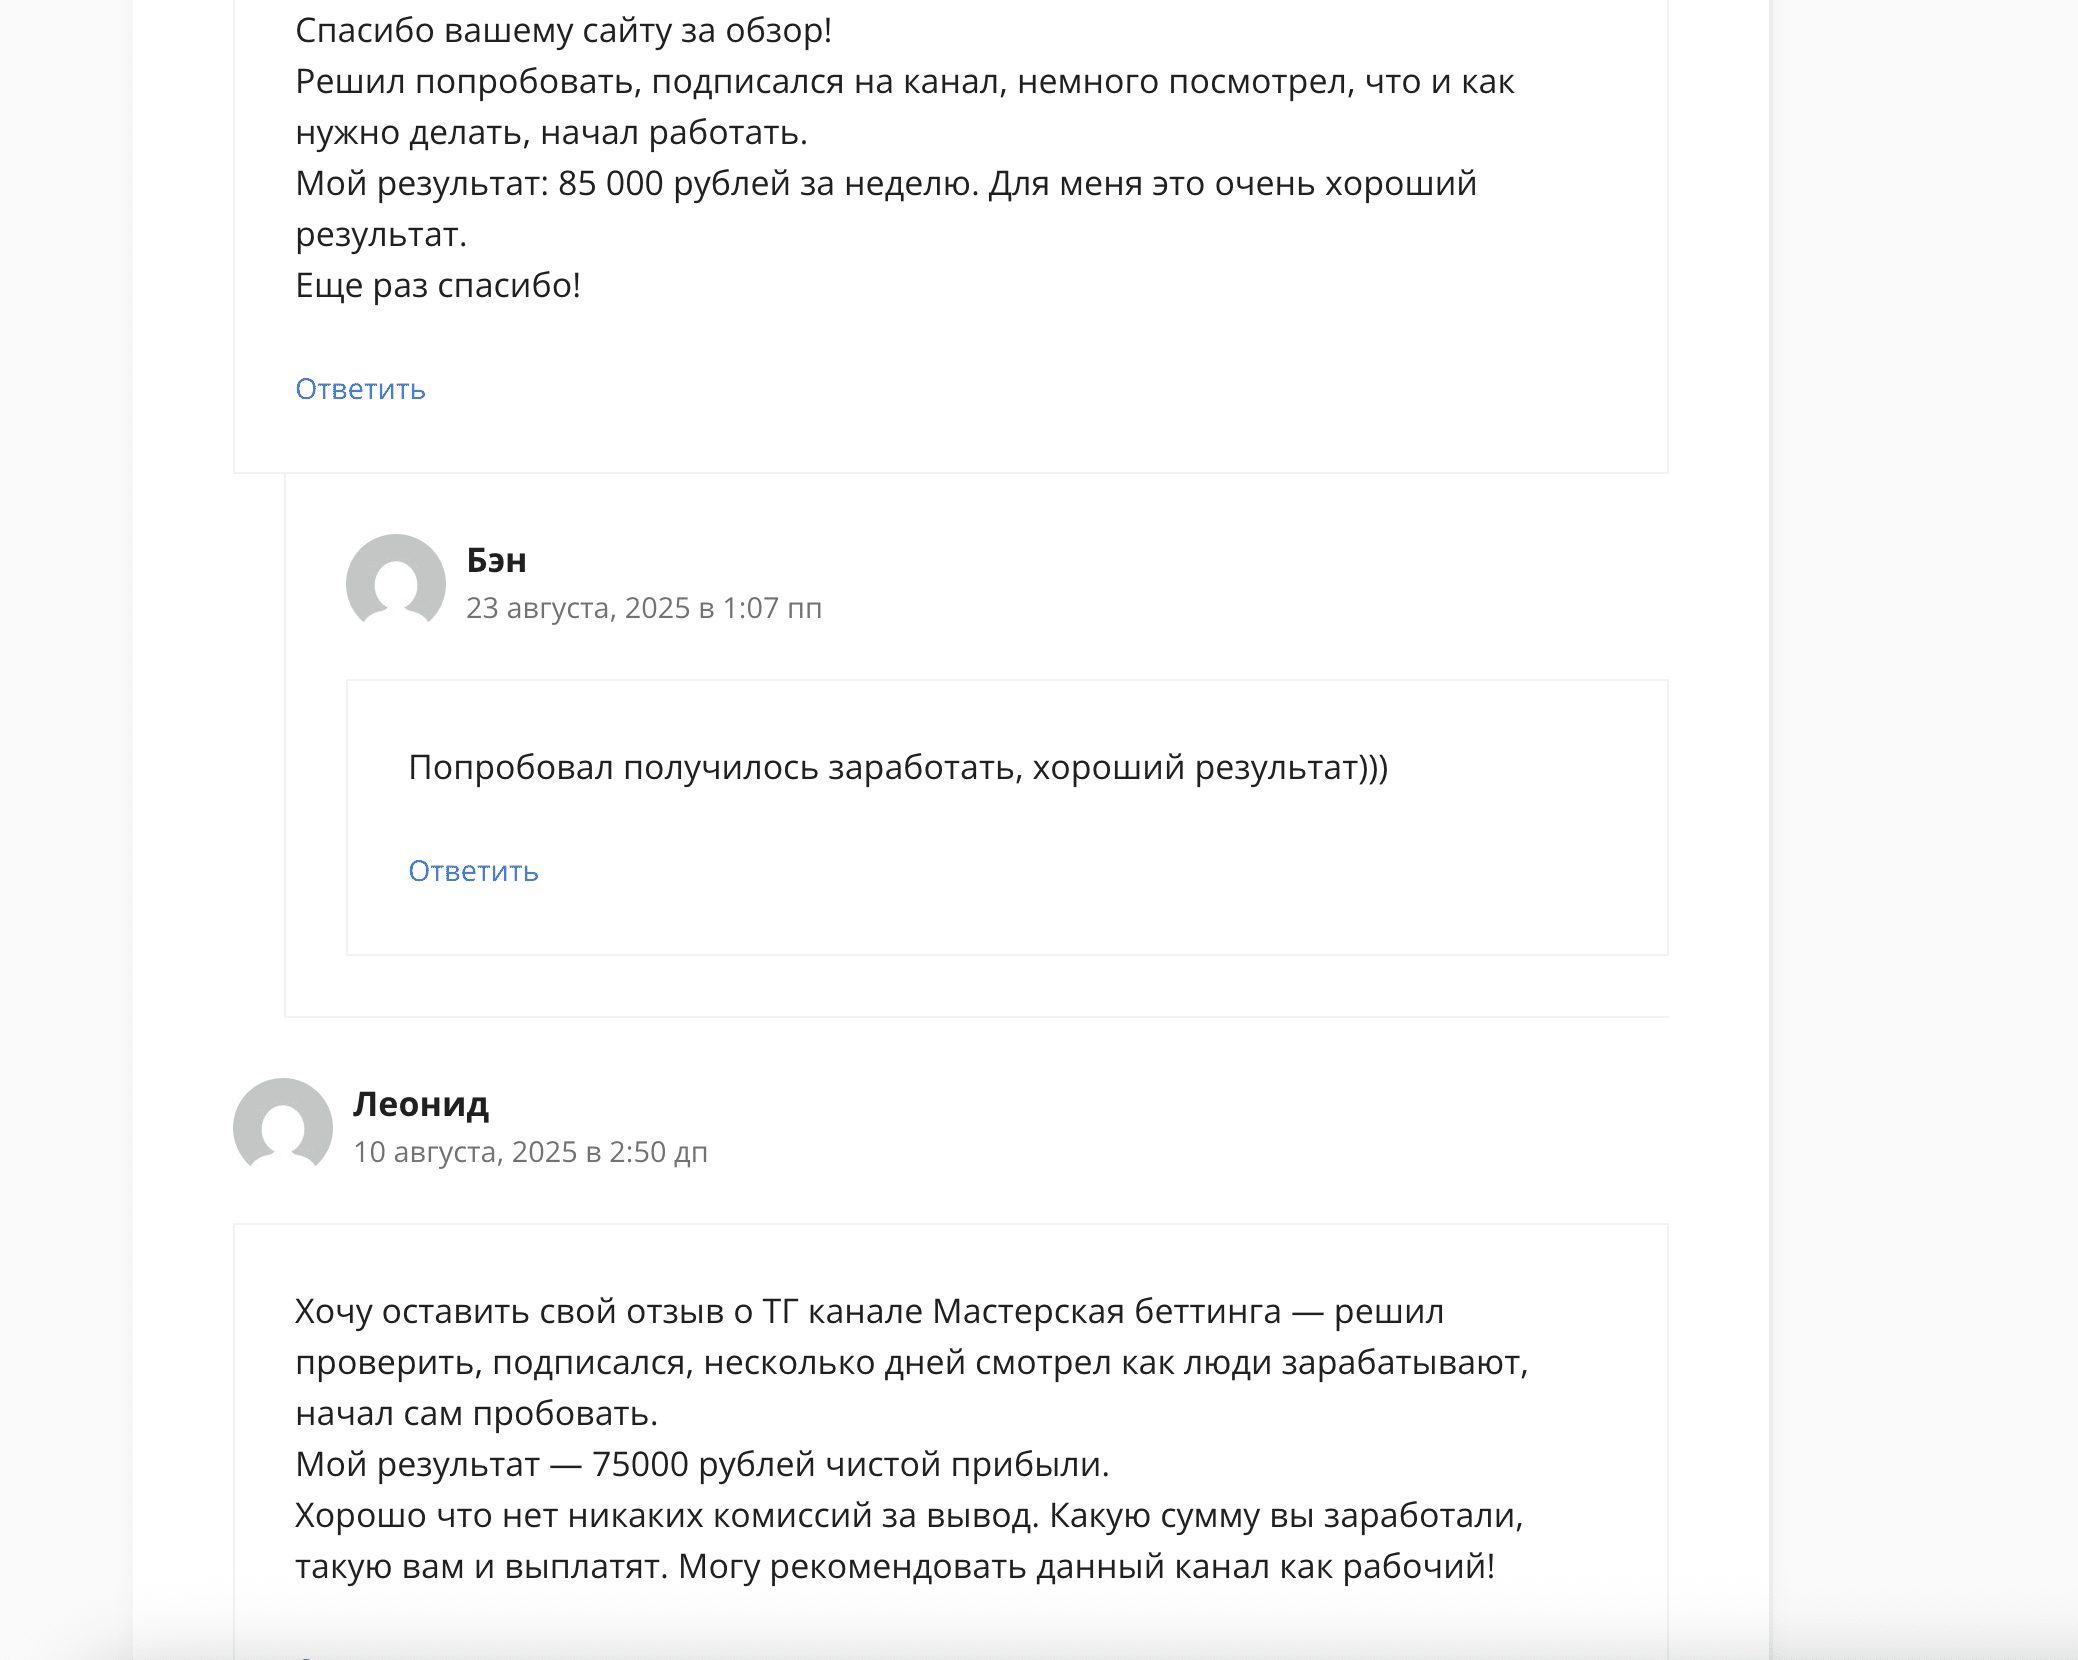Image resolution: width=2078 pixels, height=1660 pixels.
Task: Open the 10 августа, 2025 timestamp
Action: [x=531, y=1152]
